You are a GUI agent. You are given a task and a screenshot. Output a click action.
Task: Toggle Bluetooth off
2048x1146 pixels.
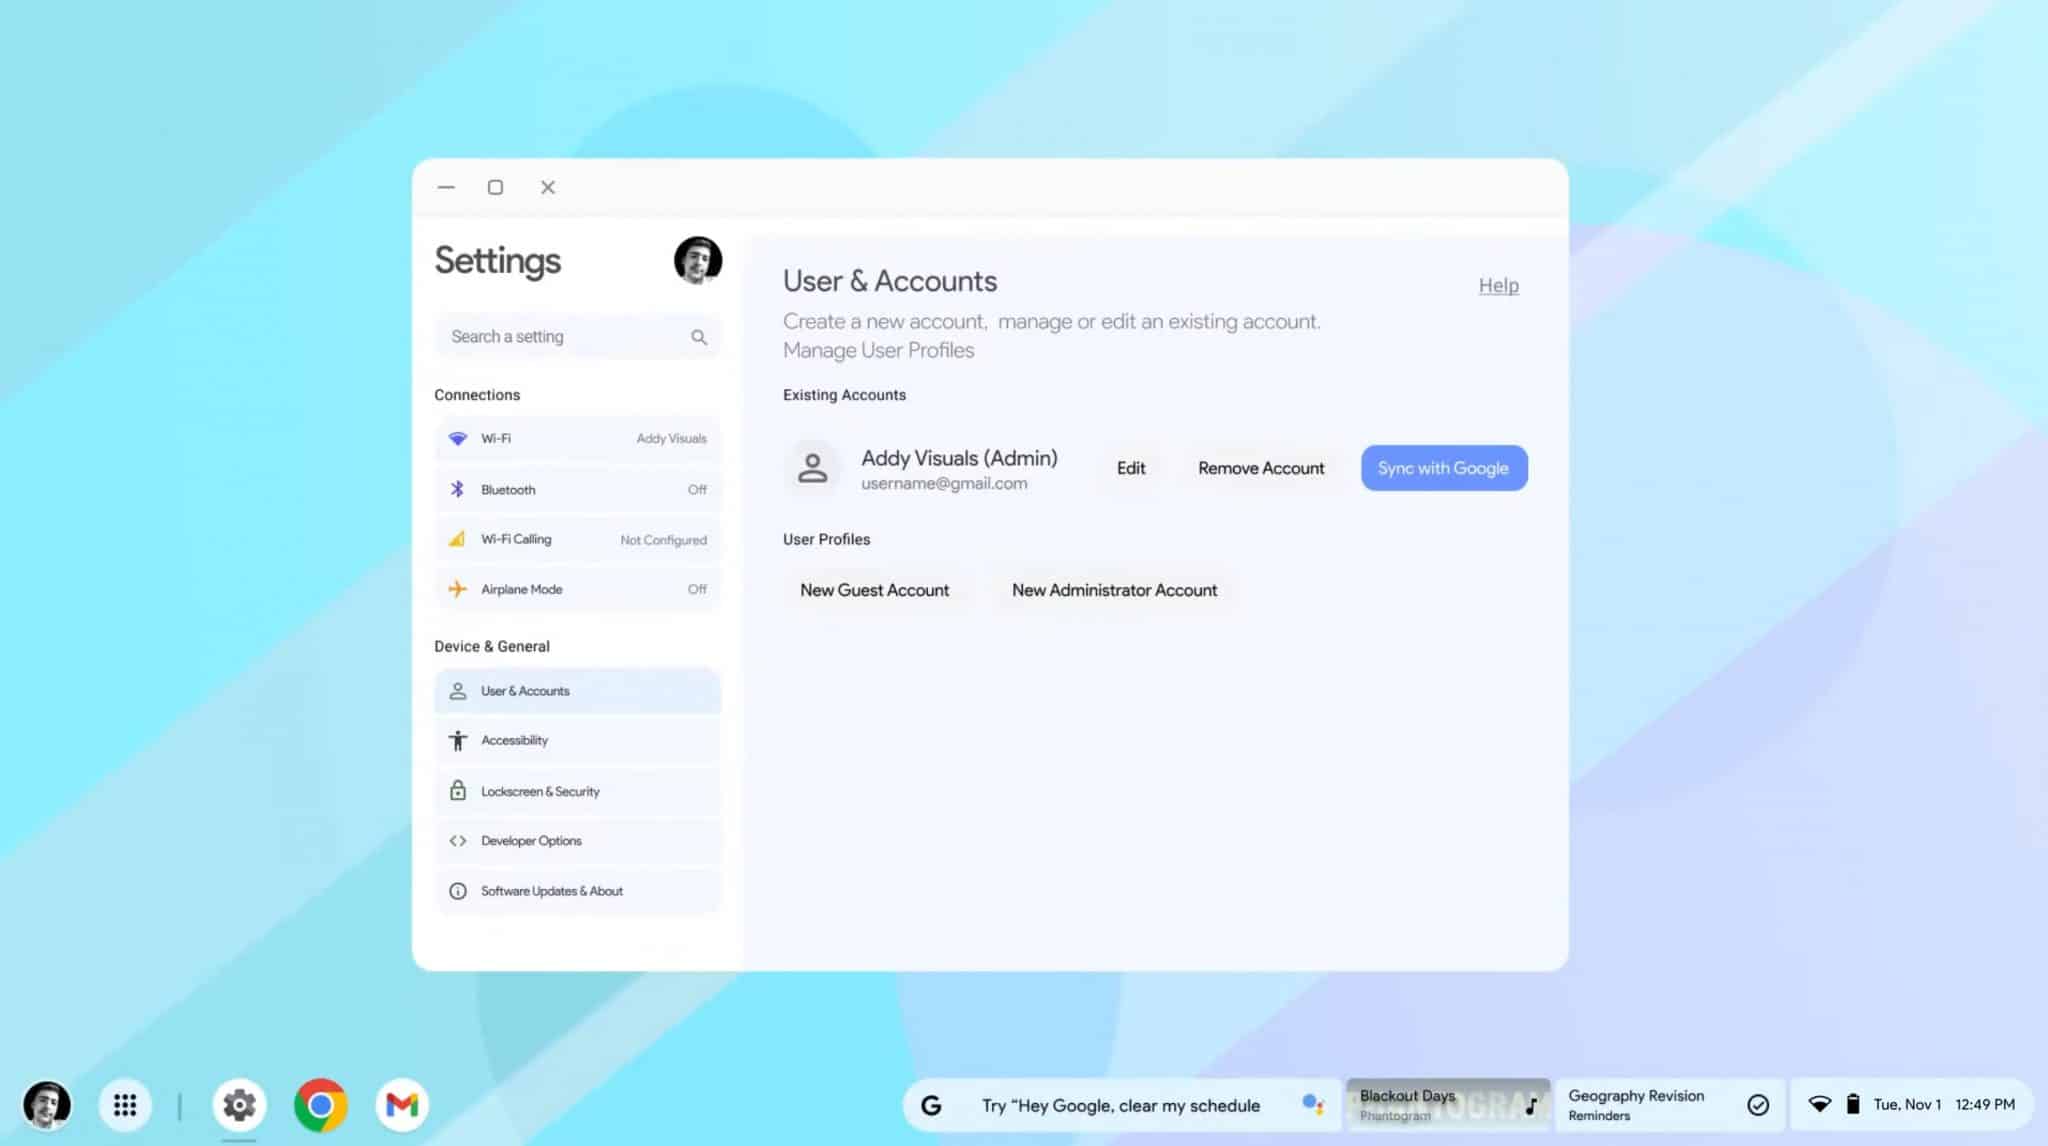point(696,488)
